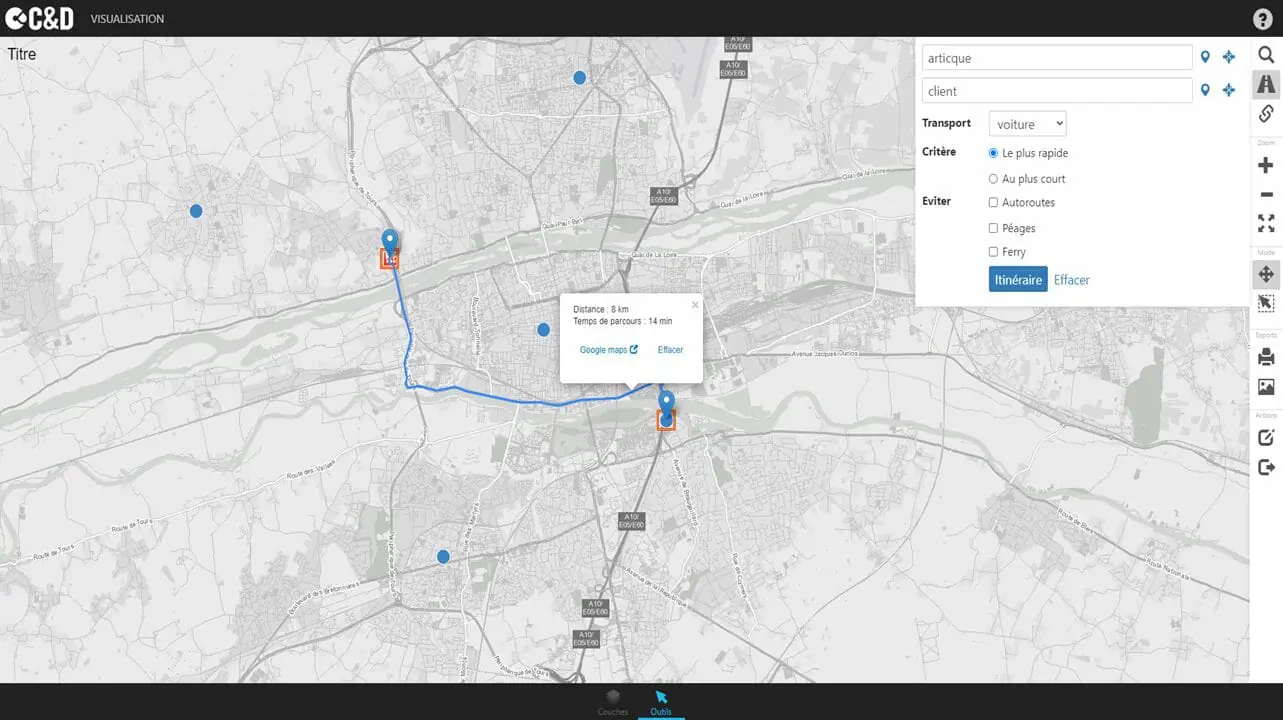
Task: Select the Au plus court criterion
Action: (993, 179)
